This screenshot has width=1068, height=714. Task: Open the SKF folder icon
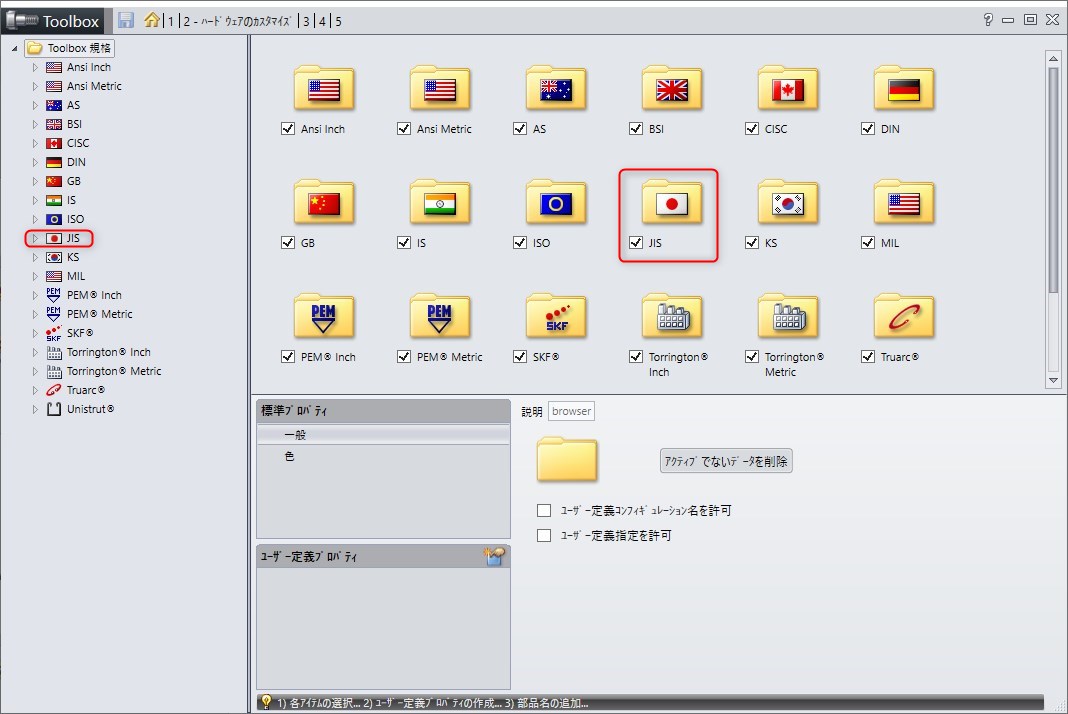click(x=556, y=318)
